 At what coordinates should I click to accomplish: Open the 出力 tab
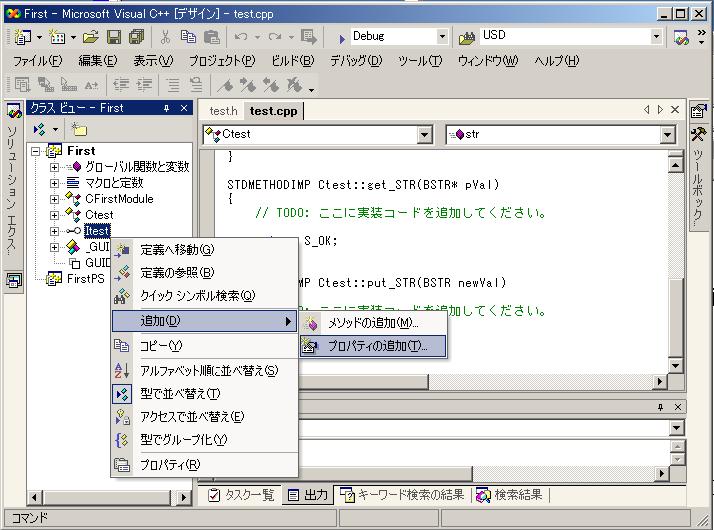click(x=308, y=495)
